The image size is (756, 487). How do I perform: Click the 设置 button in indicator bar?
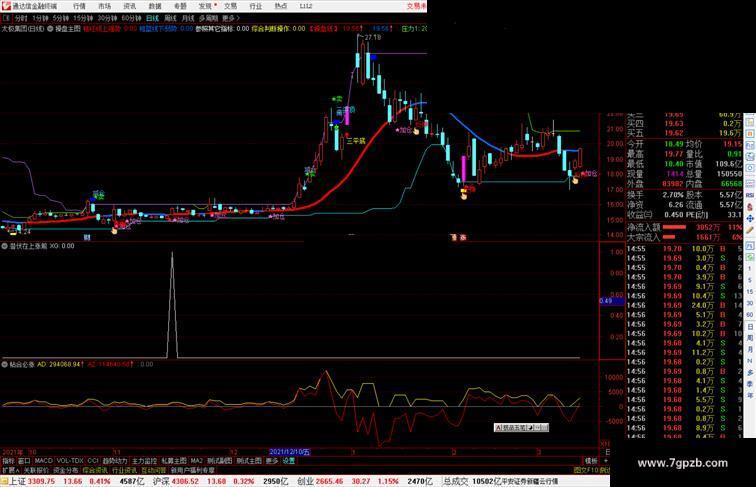[289, 461]
